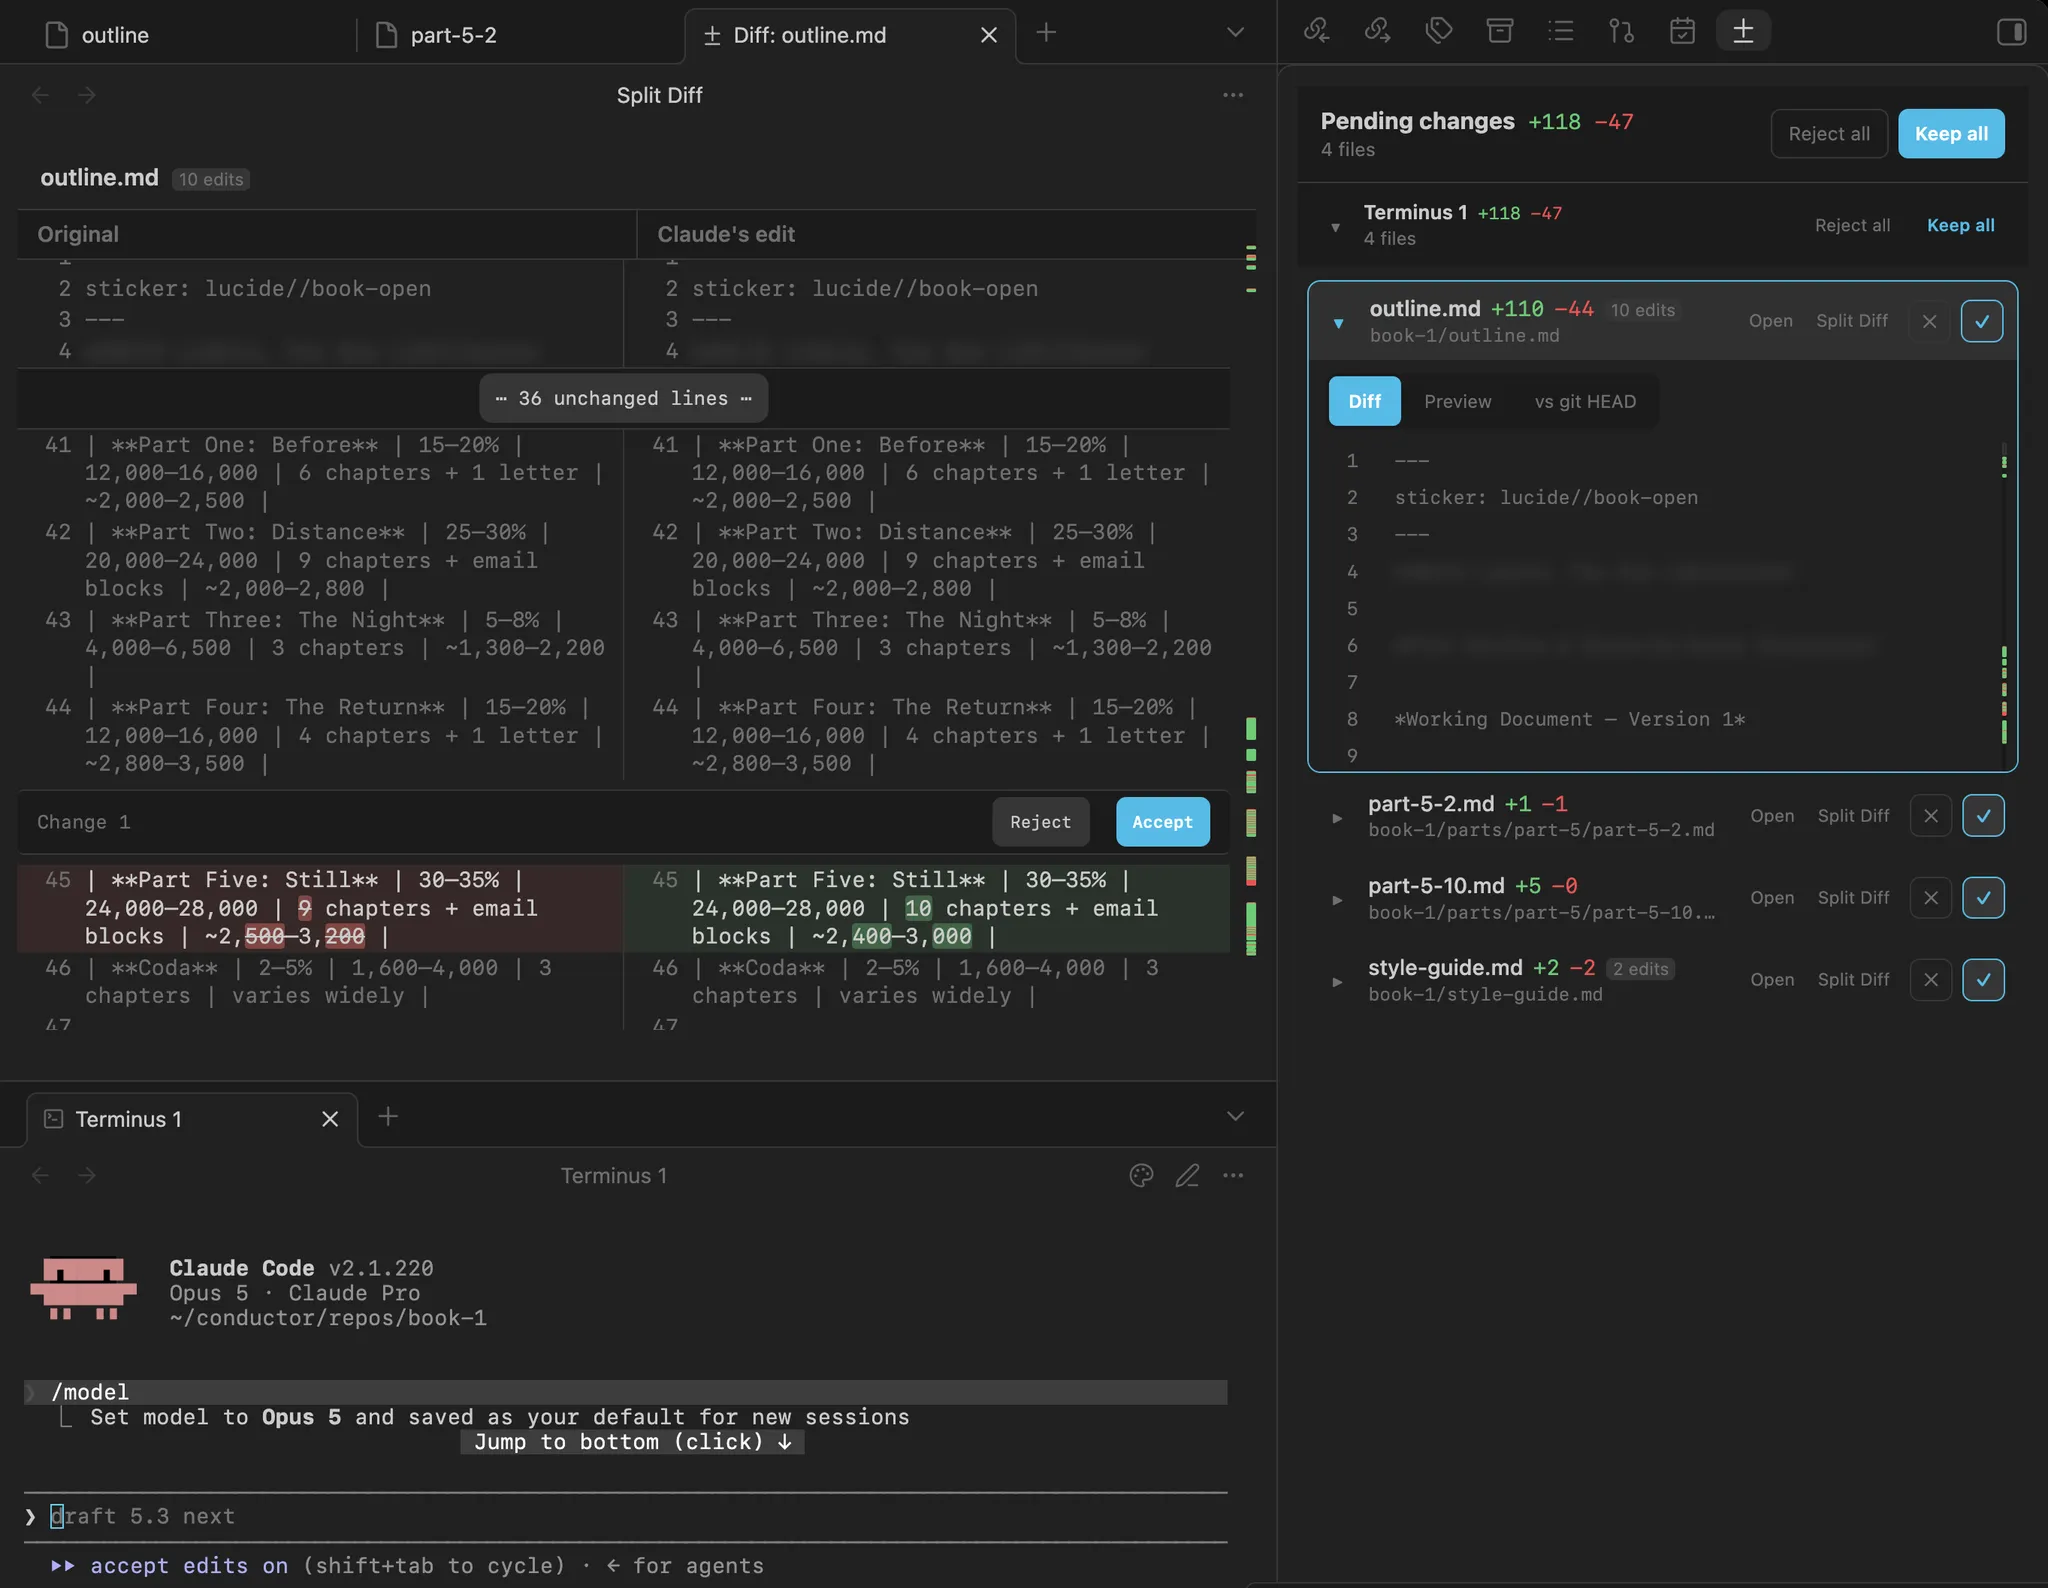Reject outline.md changes with X icon

tap(1930, 321)
